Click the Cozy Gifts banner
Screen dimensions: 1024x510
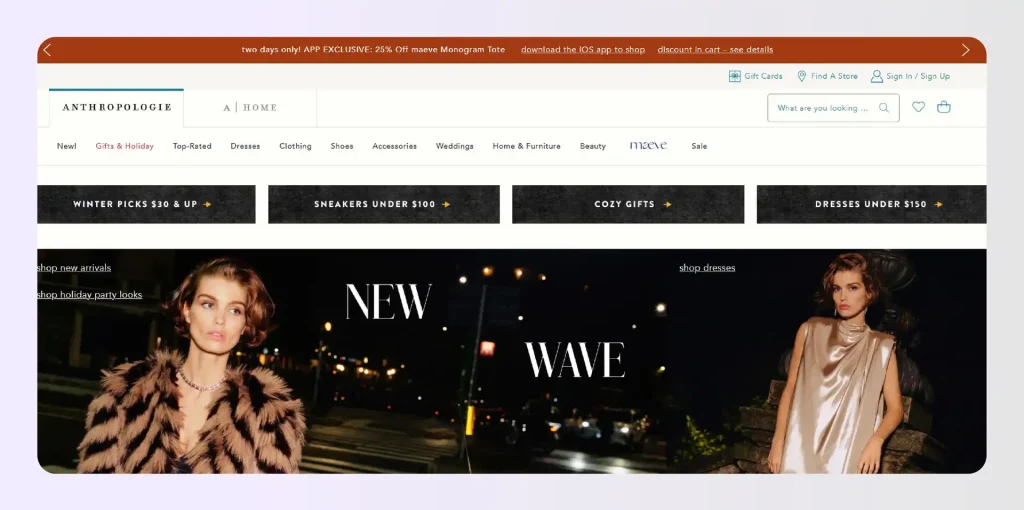628,204
